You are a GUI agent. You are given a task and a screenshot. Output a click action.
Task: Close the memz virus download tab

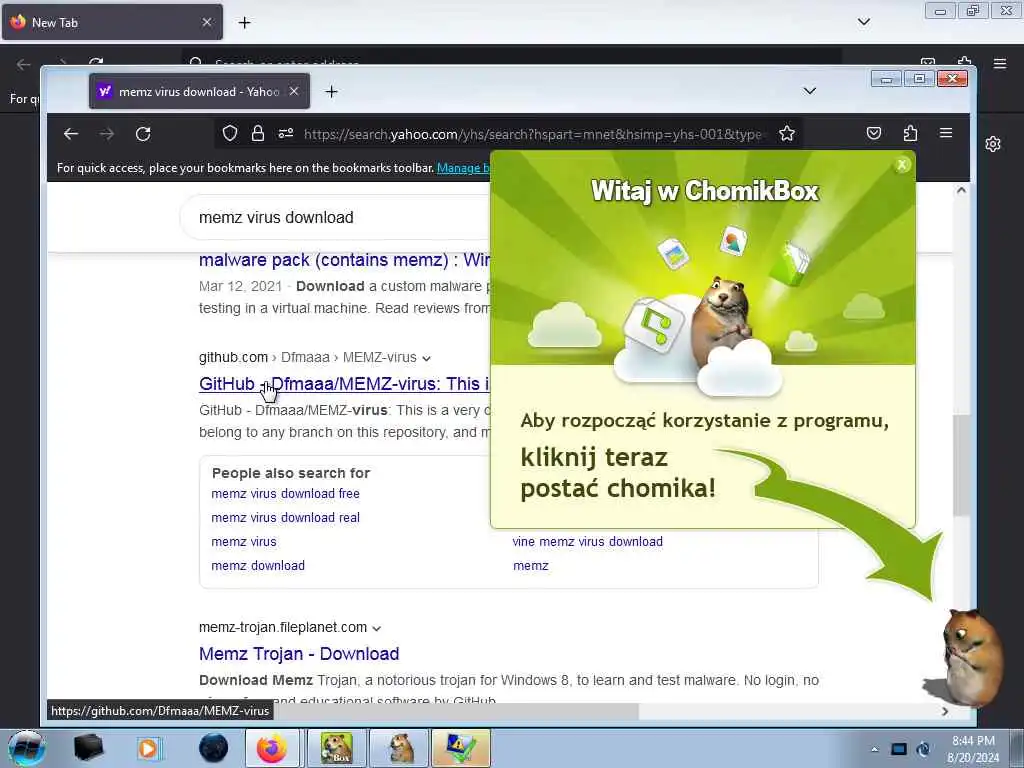[x=294, y=91]
